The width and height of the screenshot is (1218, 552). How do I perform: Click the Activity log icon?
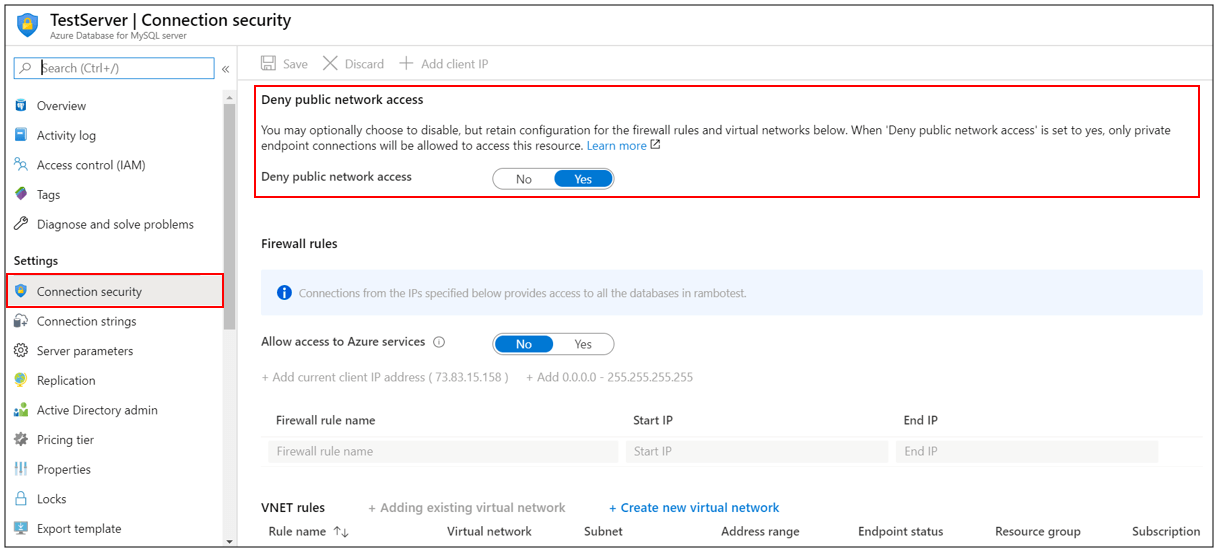(21, 135)
